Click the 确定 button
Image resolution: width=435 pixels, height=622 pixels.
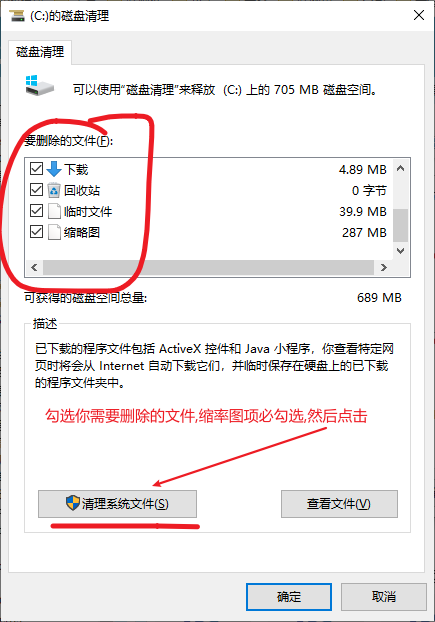pos(289,597)
